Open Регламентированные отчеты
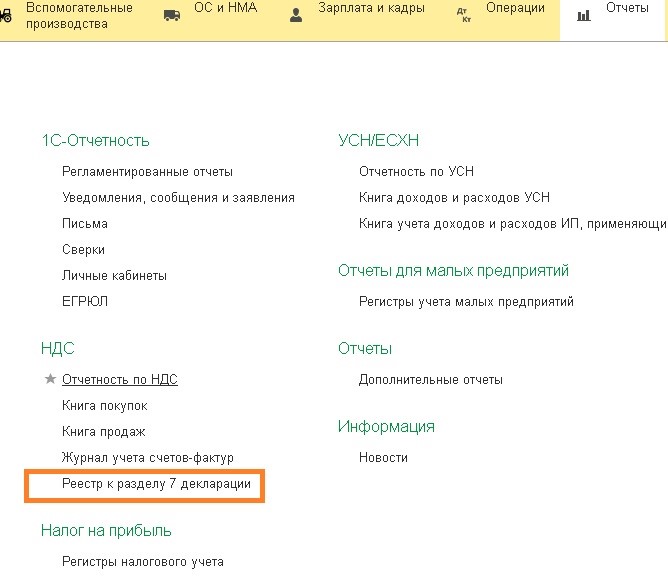The width and height of the screenshot is (668, 579). [x=147, y=172]
